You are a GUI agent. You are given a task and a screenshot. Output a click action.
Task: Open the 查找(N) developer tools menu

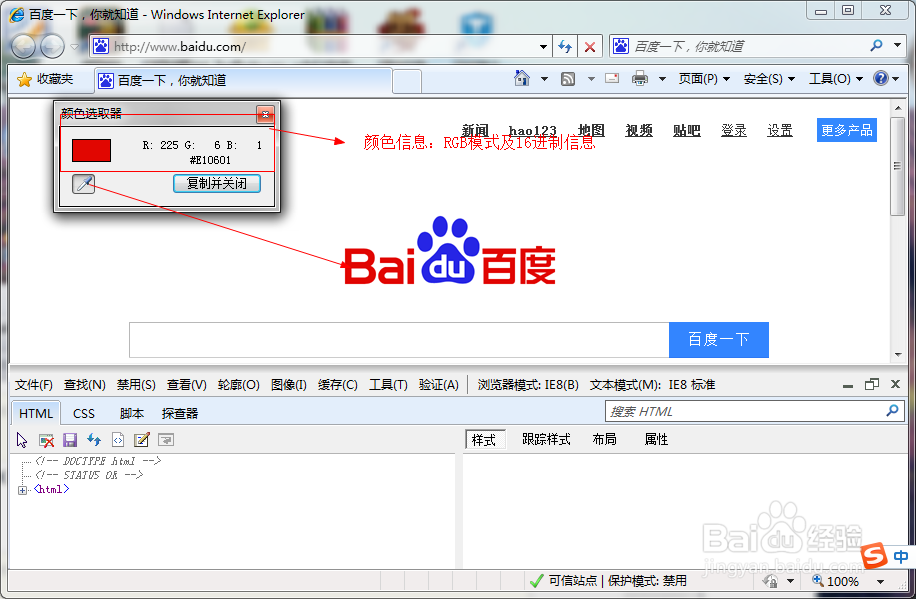85,385
